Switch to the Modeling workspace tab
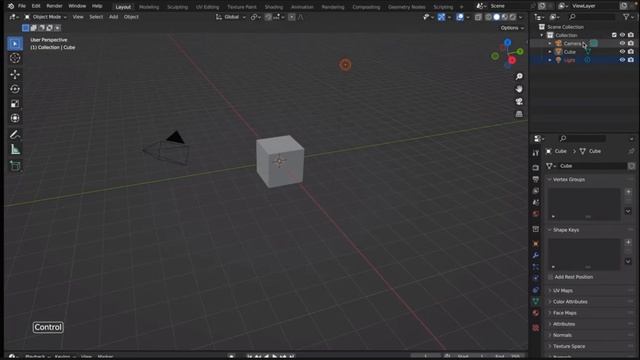The image size is (640, 360). [149, 7]
